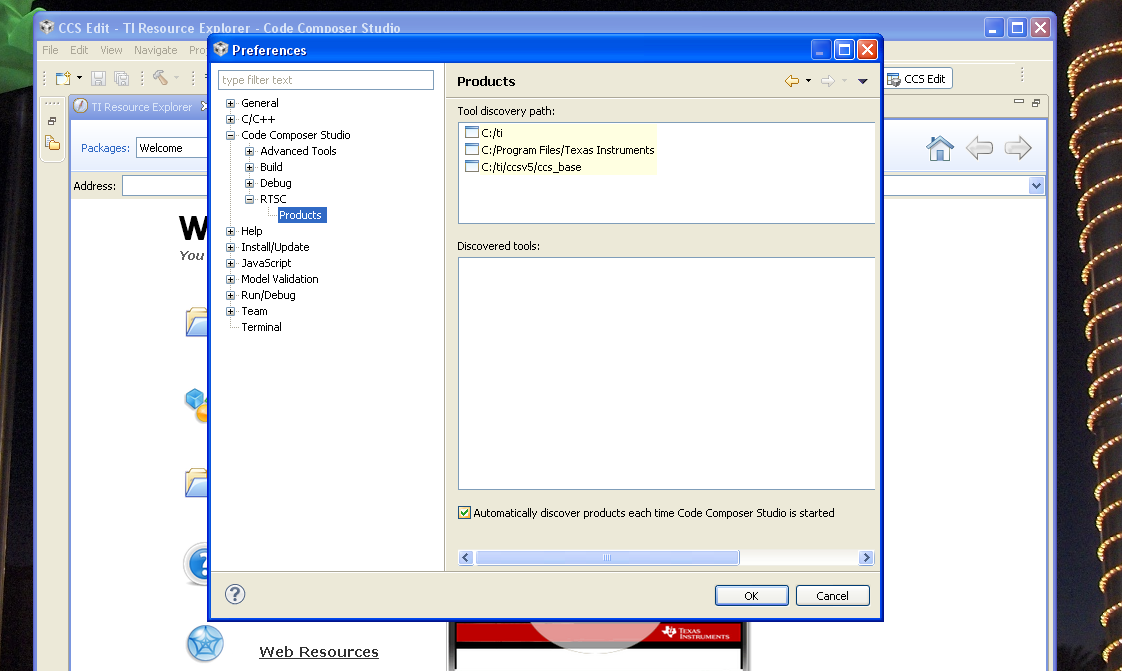Open the Navigate menu
1122x671 pixels.
click(x=155, y=50)
